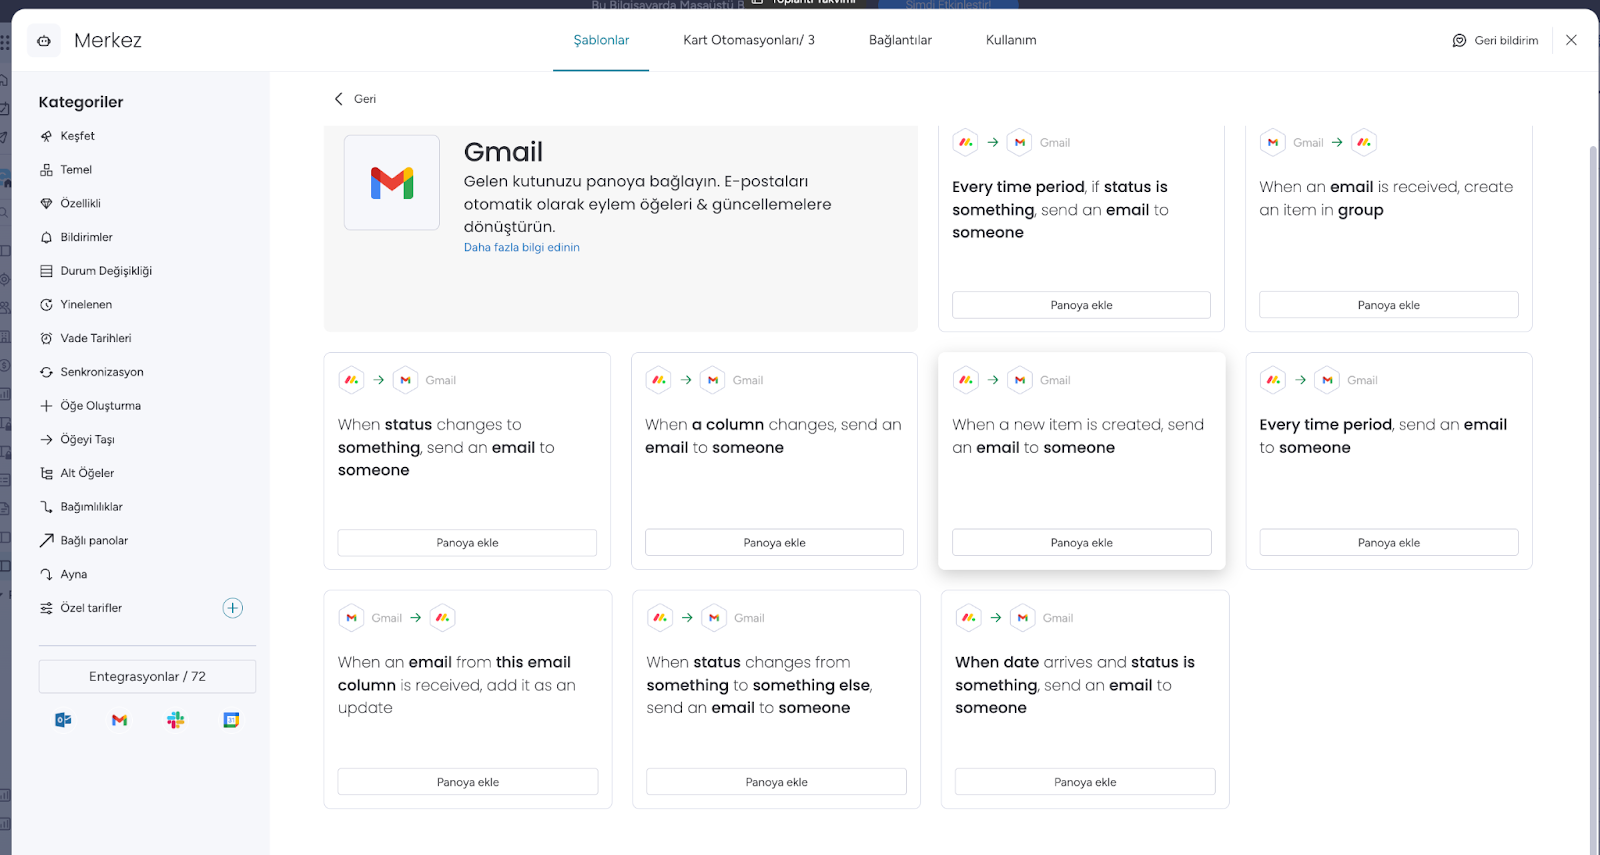Switch to the Şablonlar tab
The width and height of the screenshot is (1600, 855).
pyautogui.click(x=601, y=40)
